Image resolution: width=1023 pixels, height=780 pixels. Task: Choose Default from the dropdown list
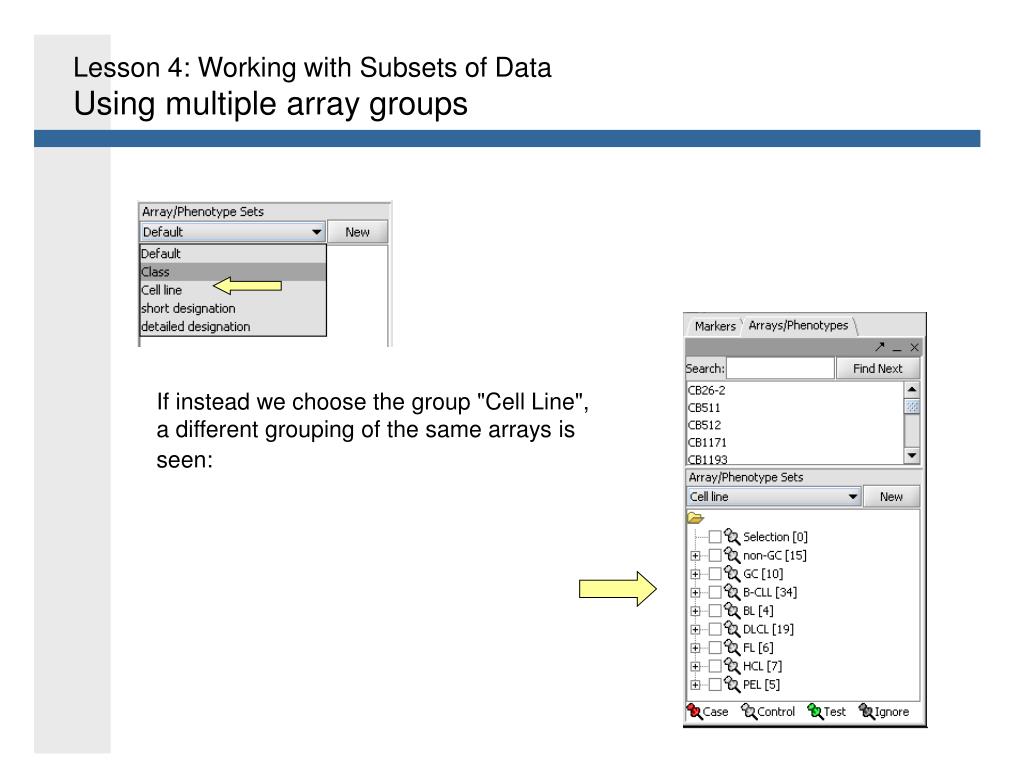pos(233,253)
